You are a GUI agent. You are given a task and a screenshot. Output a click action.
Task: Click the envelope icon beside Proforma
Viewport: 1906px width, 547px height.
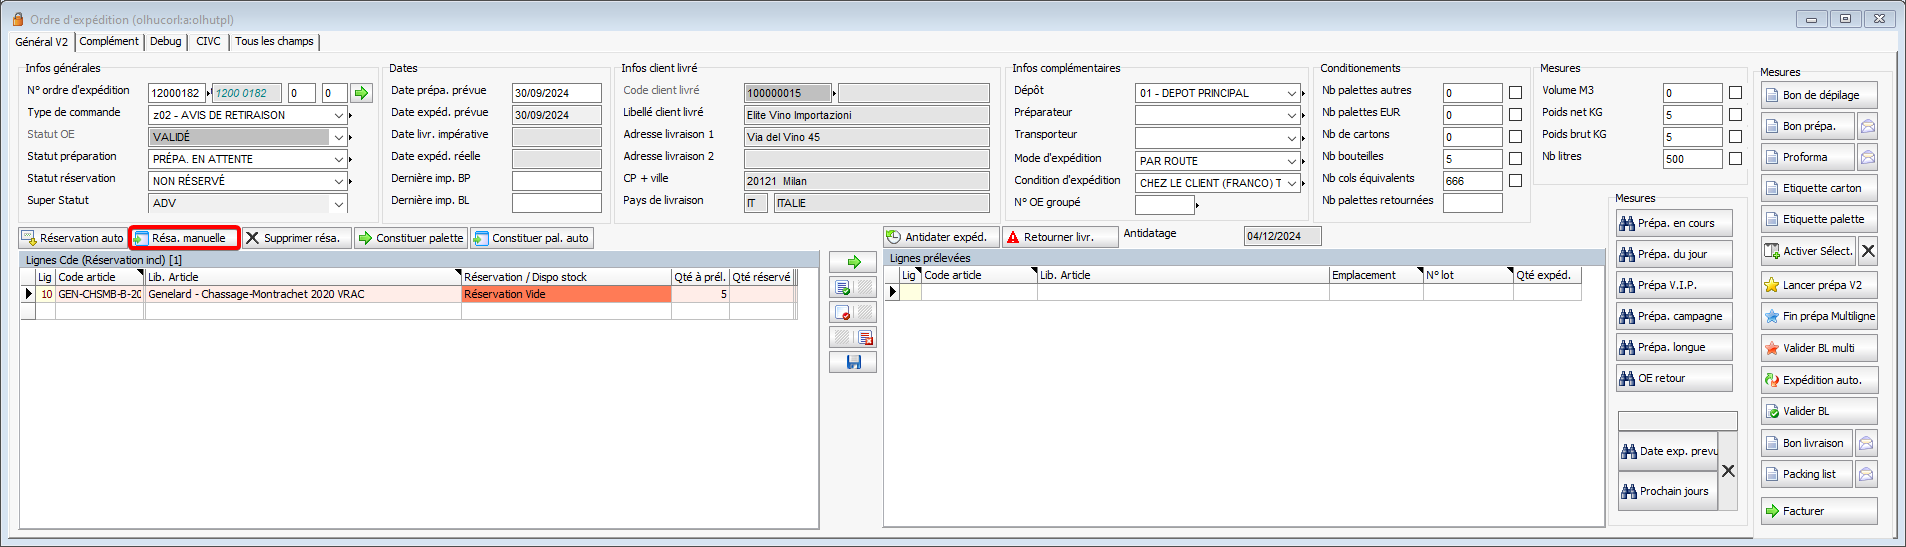tap(1867, 157)
